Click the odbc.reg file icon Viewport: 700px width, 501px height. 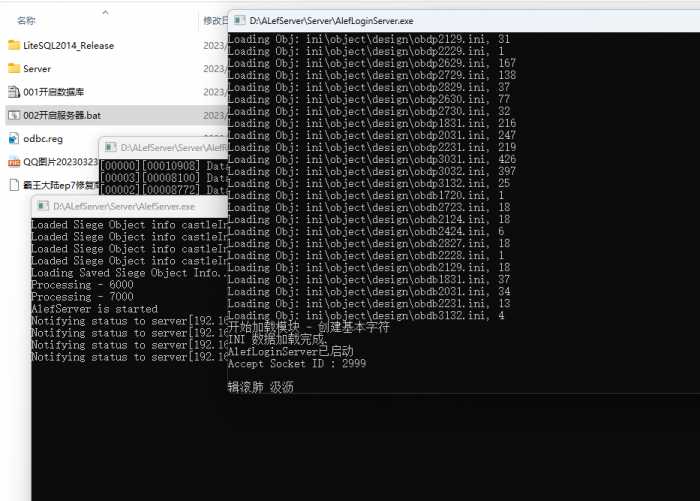click(x=14, y=138)
